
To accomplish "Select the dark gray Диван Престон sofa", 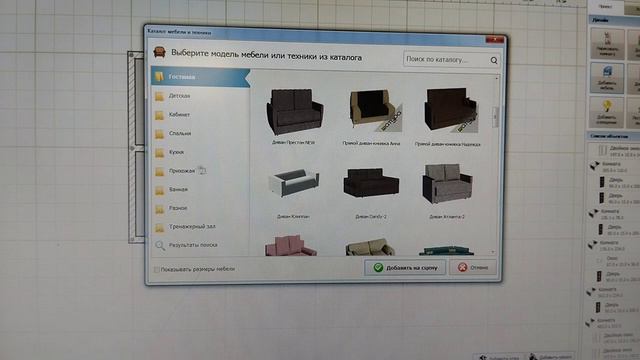I will (294, 111).
